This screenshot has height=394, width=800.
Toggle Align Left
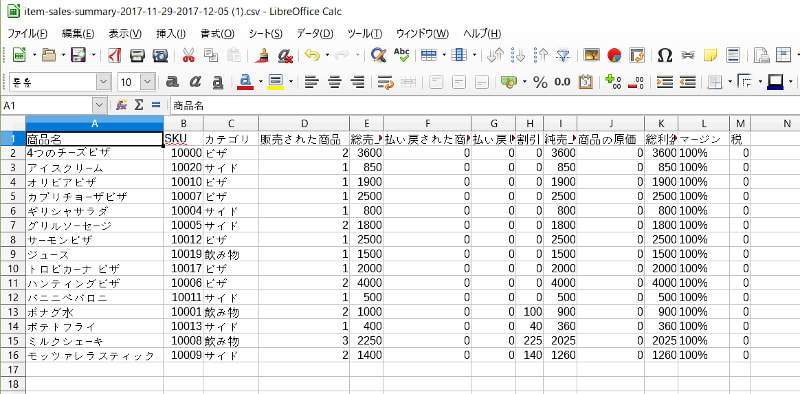pos(311,82)
